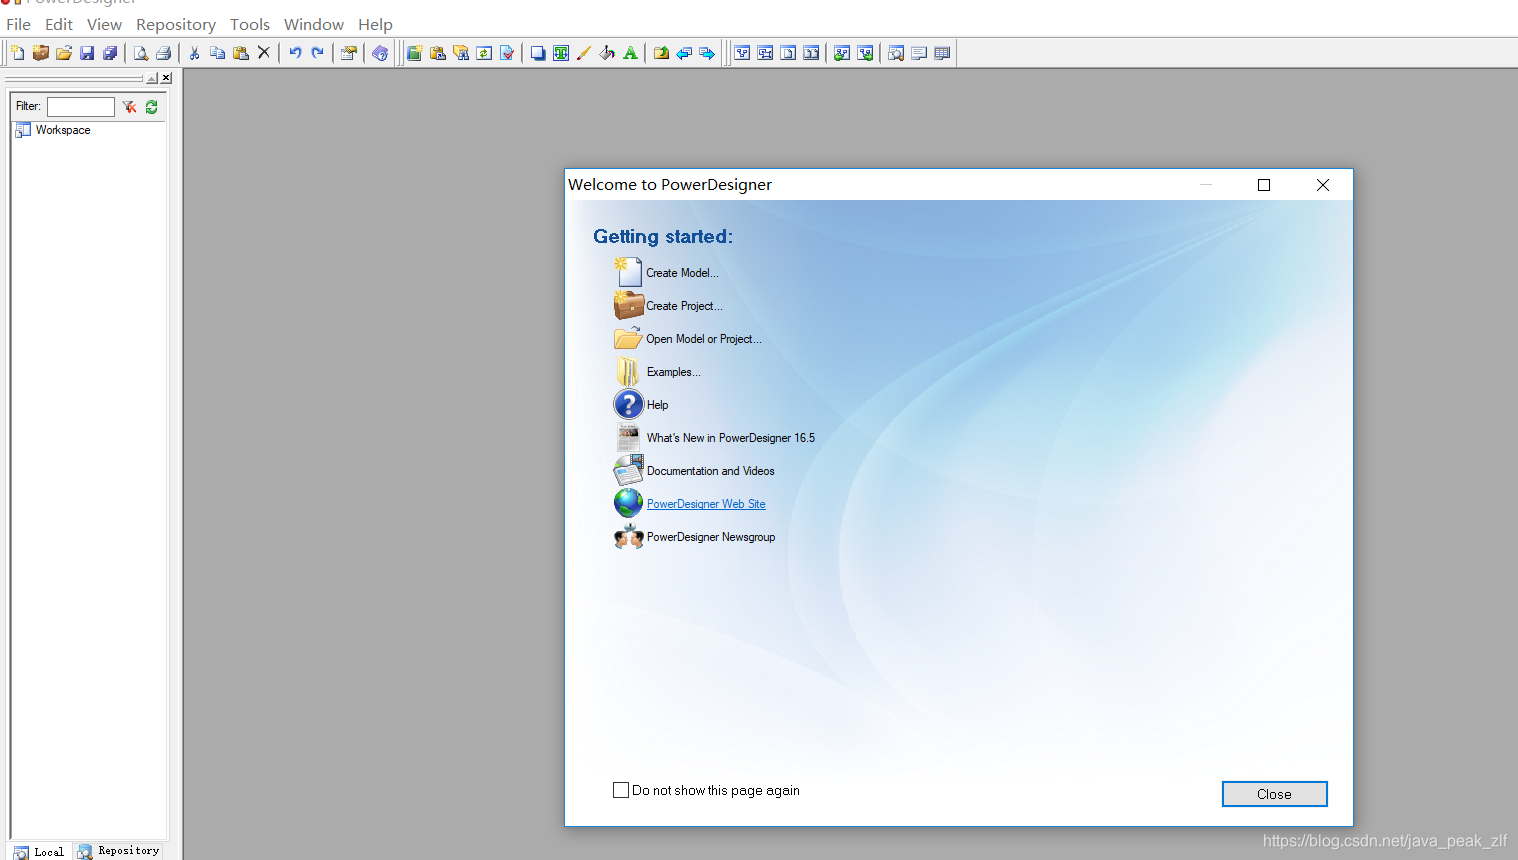Viewport: 1518px width, 860px height.
Task: Refresh the browser filter with green arrows
Action: pyautogui.click(x=152, y=107)
